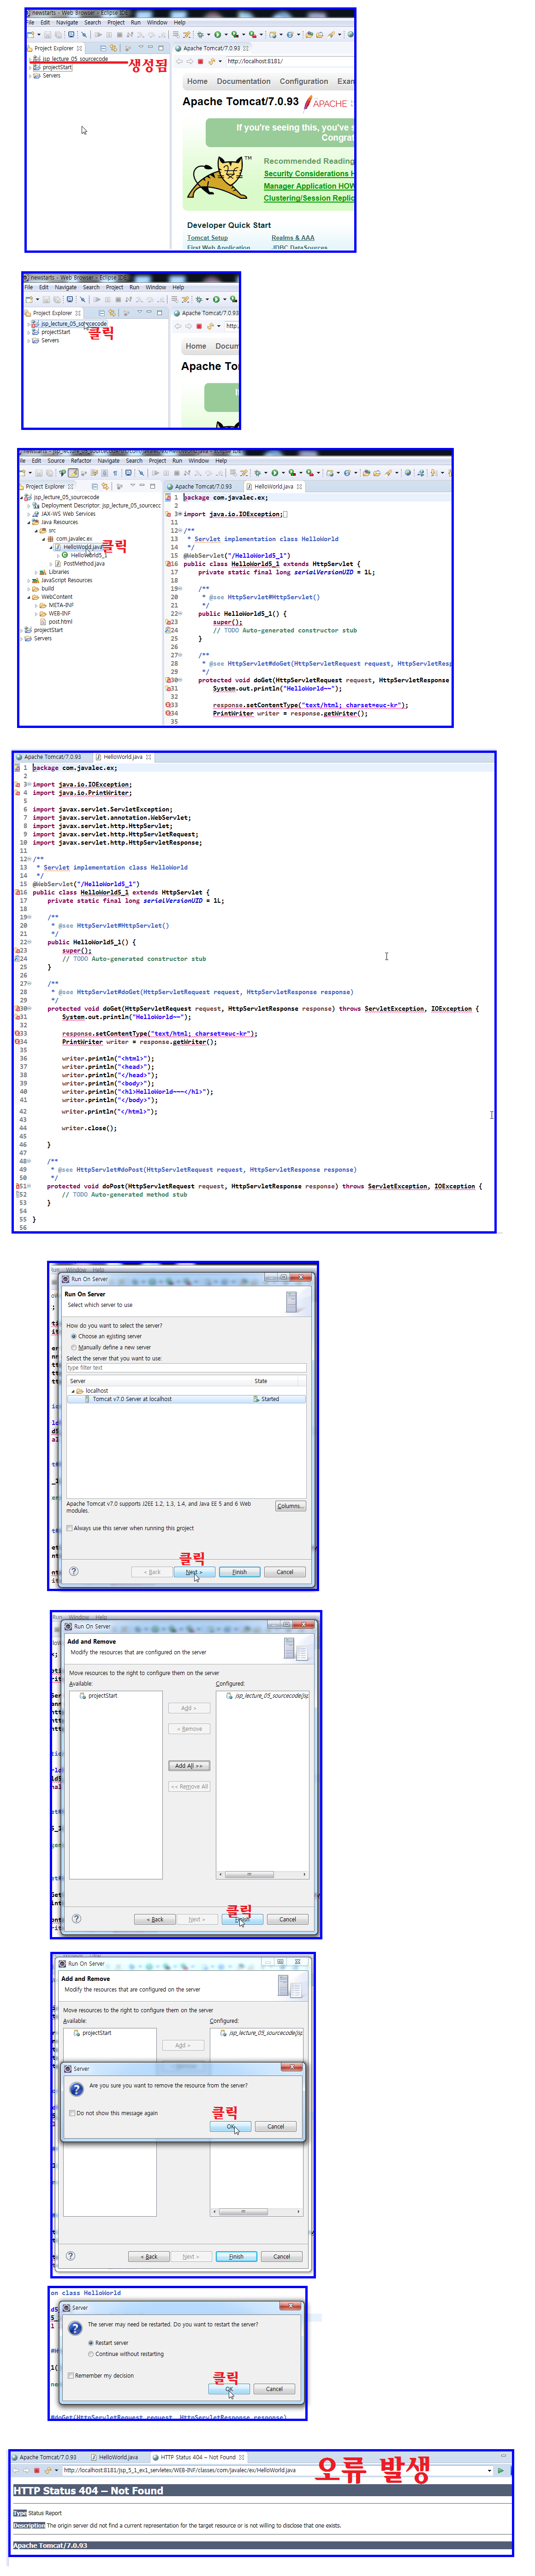Click the < Remove button
Viewport: 535px width, 2576px height.
tap(189, 1728)
